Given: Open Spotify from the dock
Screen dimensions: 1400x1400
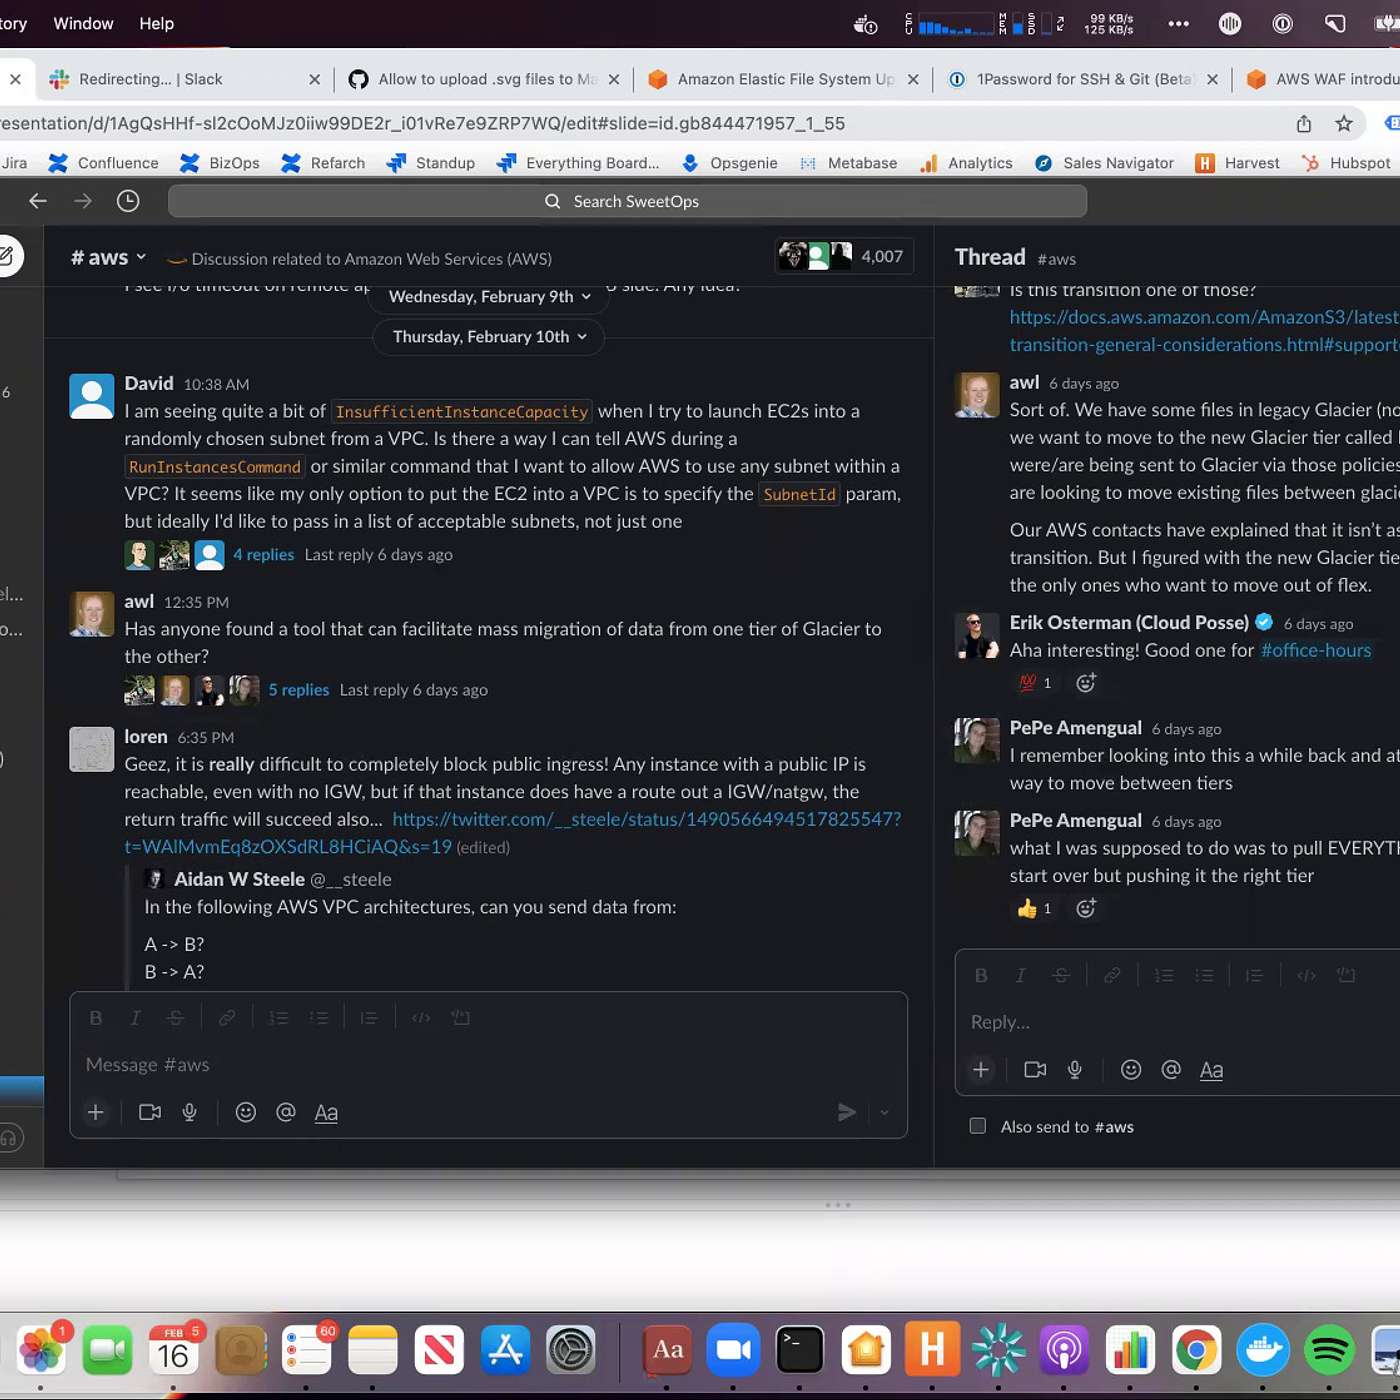Looking at the screenshot, I should pyautogui.click(x=1329, y=1351).
